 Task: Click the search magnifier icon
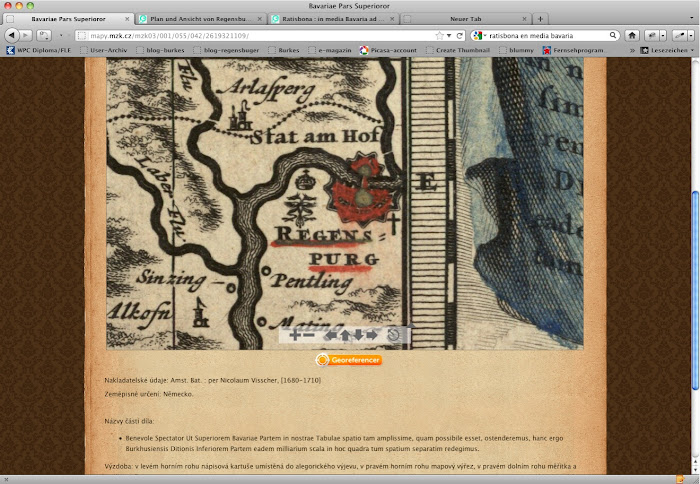click(613, 35)
